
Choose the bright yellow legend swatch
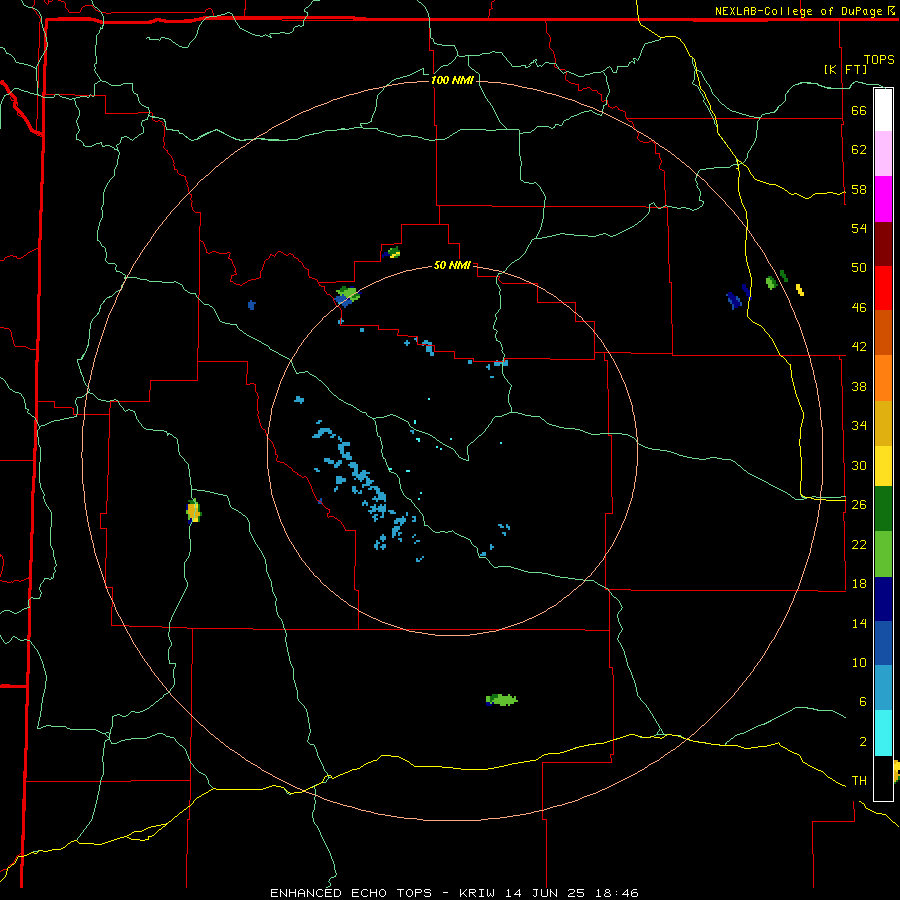coord(883,466)
